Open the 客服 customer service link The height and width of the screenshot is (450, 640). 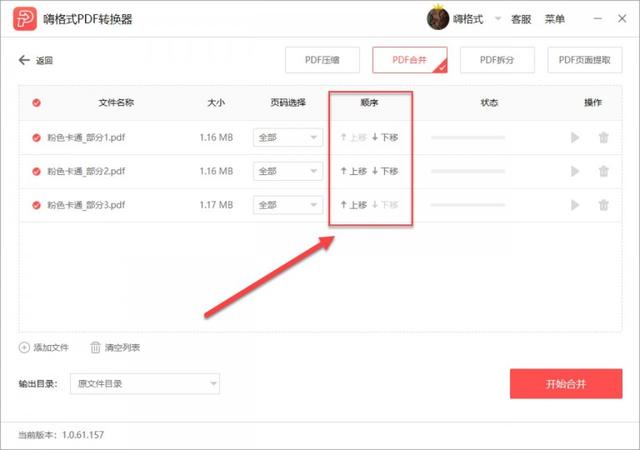point(521,19)
